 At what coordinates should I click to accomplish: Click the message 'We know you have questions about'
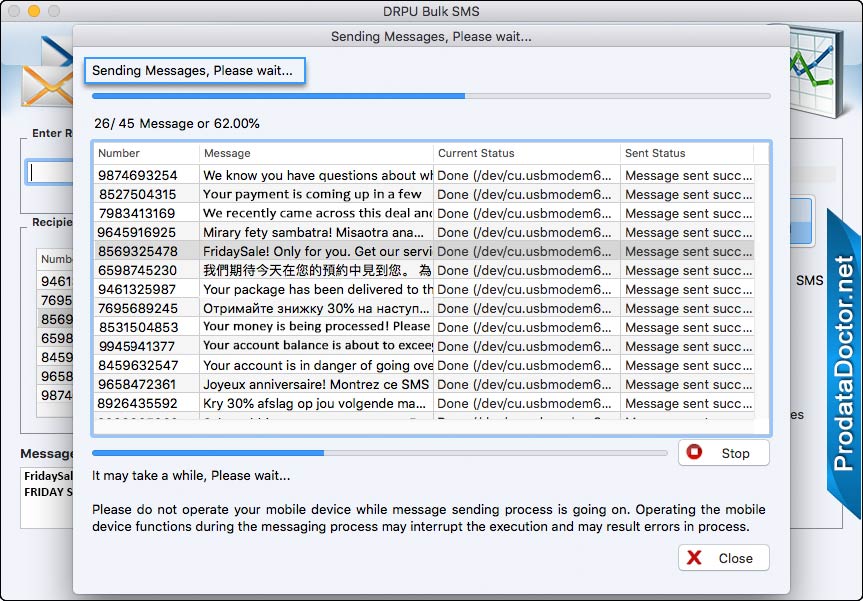(318, 176)
